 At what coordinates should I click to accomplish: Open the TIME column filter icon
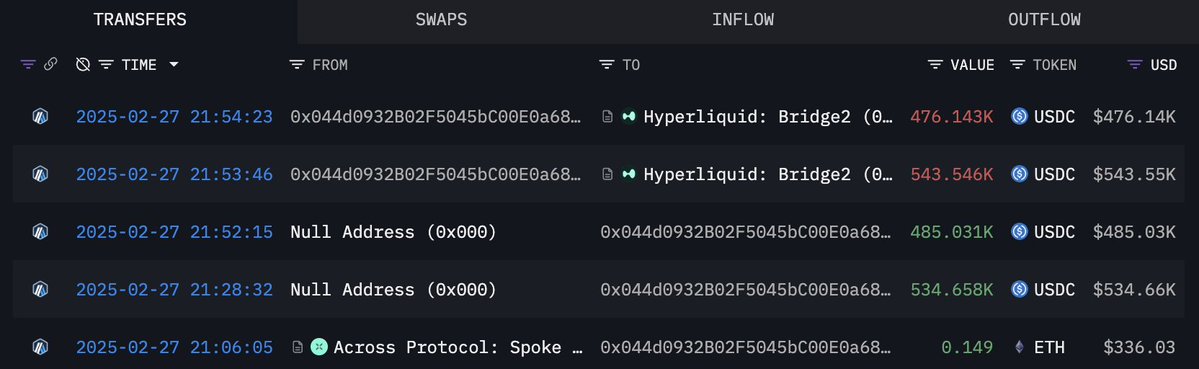[x=106, y=65]
